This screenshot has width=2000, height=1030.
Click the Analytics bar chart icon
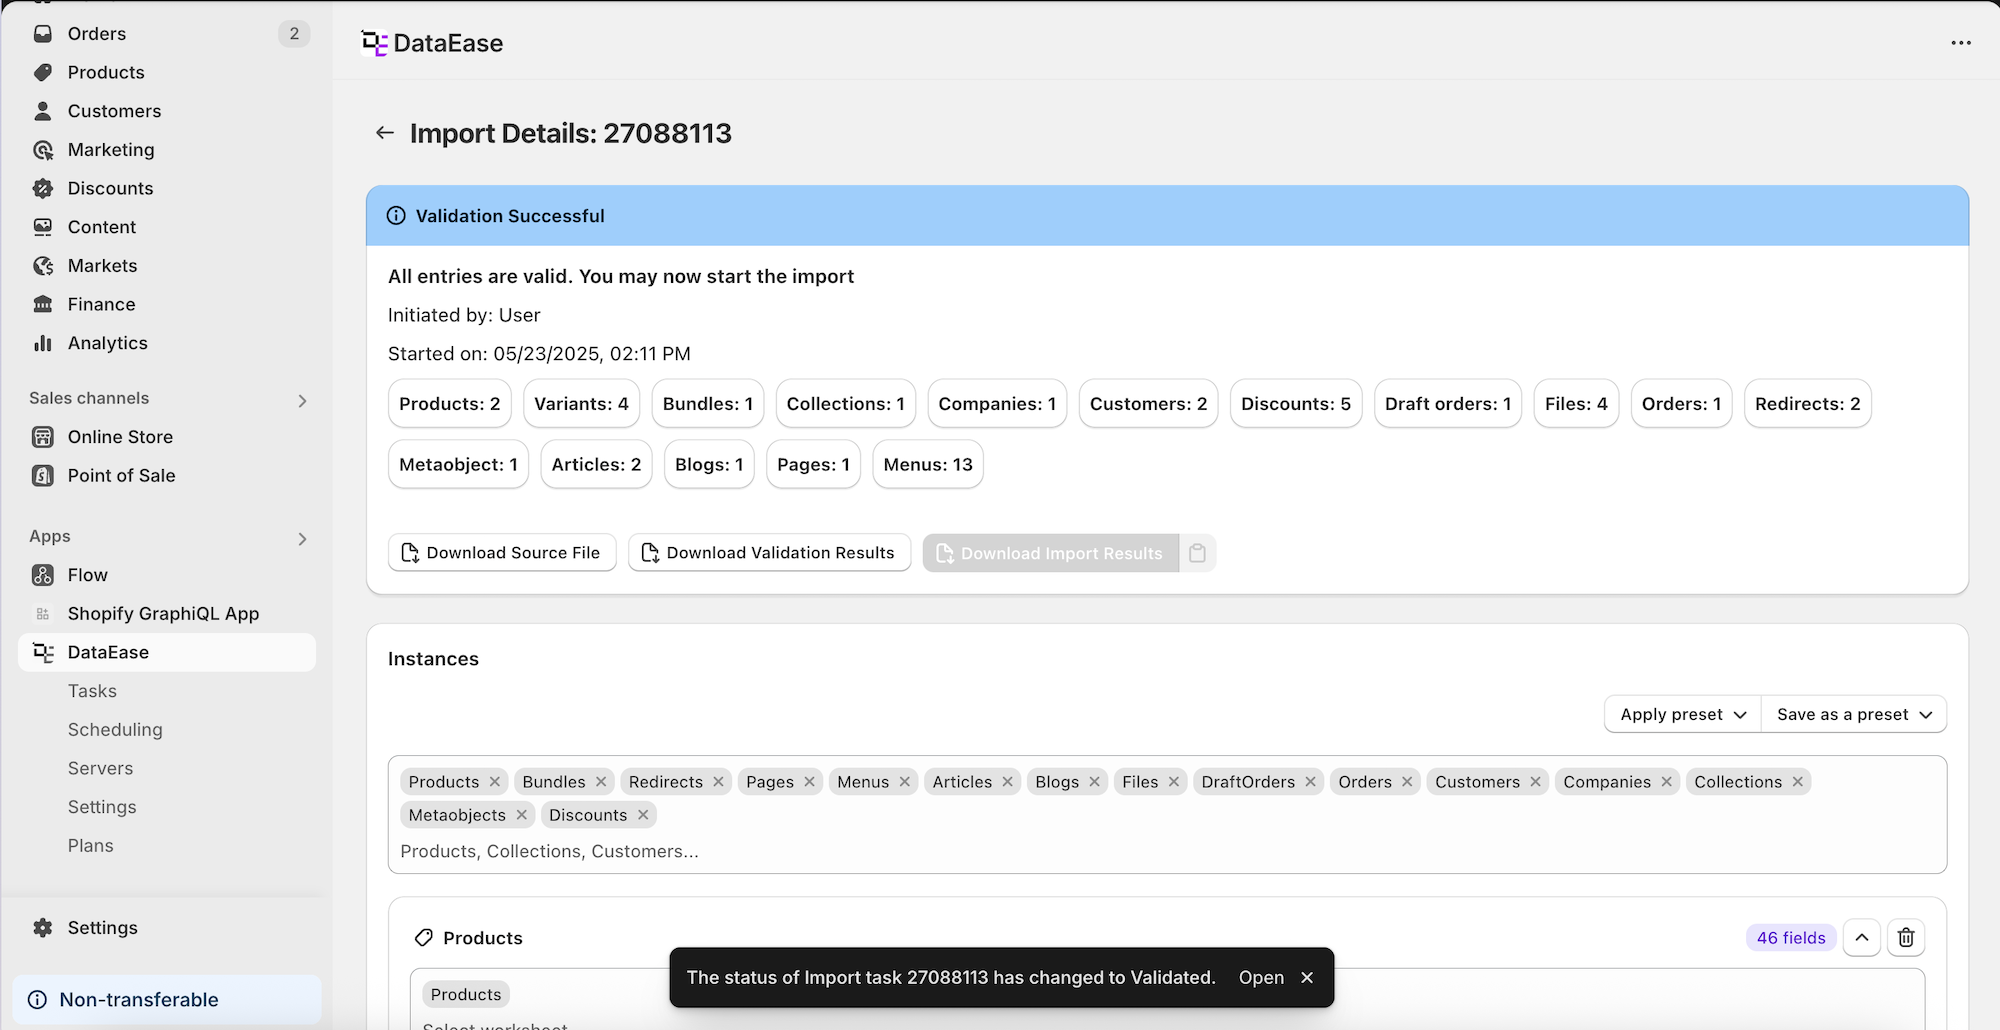click(43, 343)
